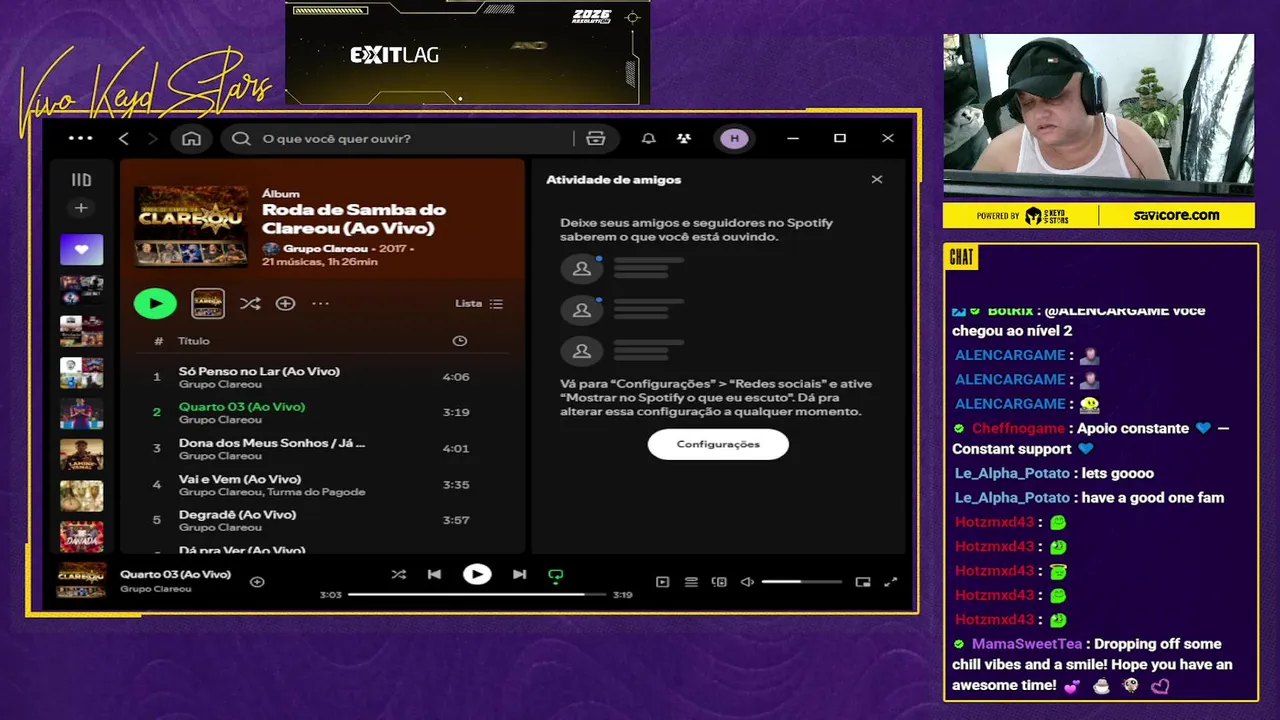
Task: Enter full screen with expand icon
Action: 891,582
